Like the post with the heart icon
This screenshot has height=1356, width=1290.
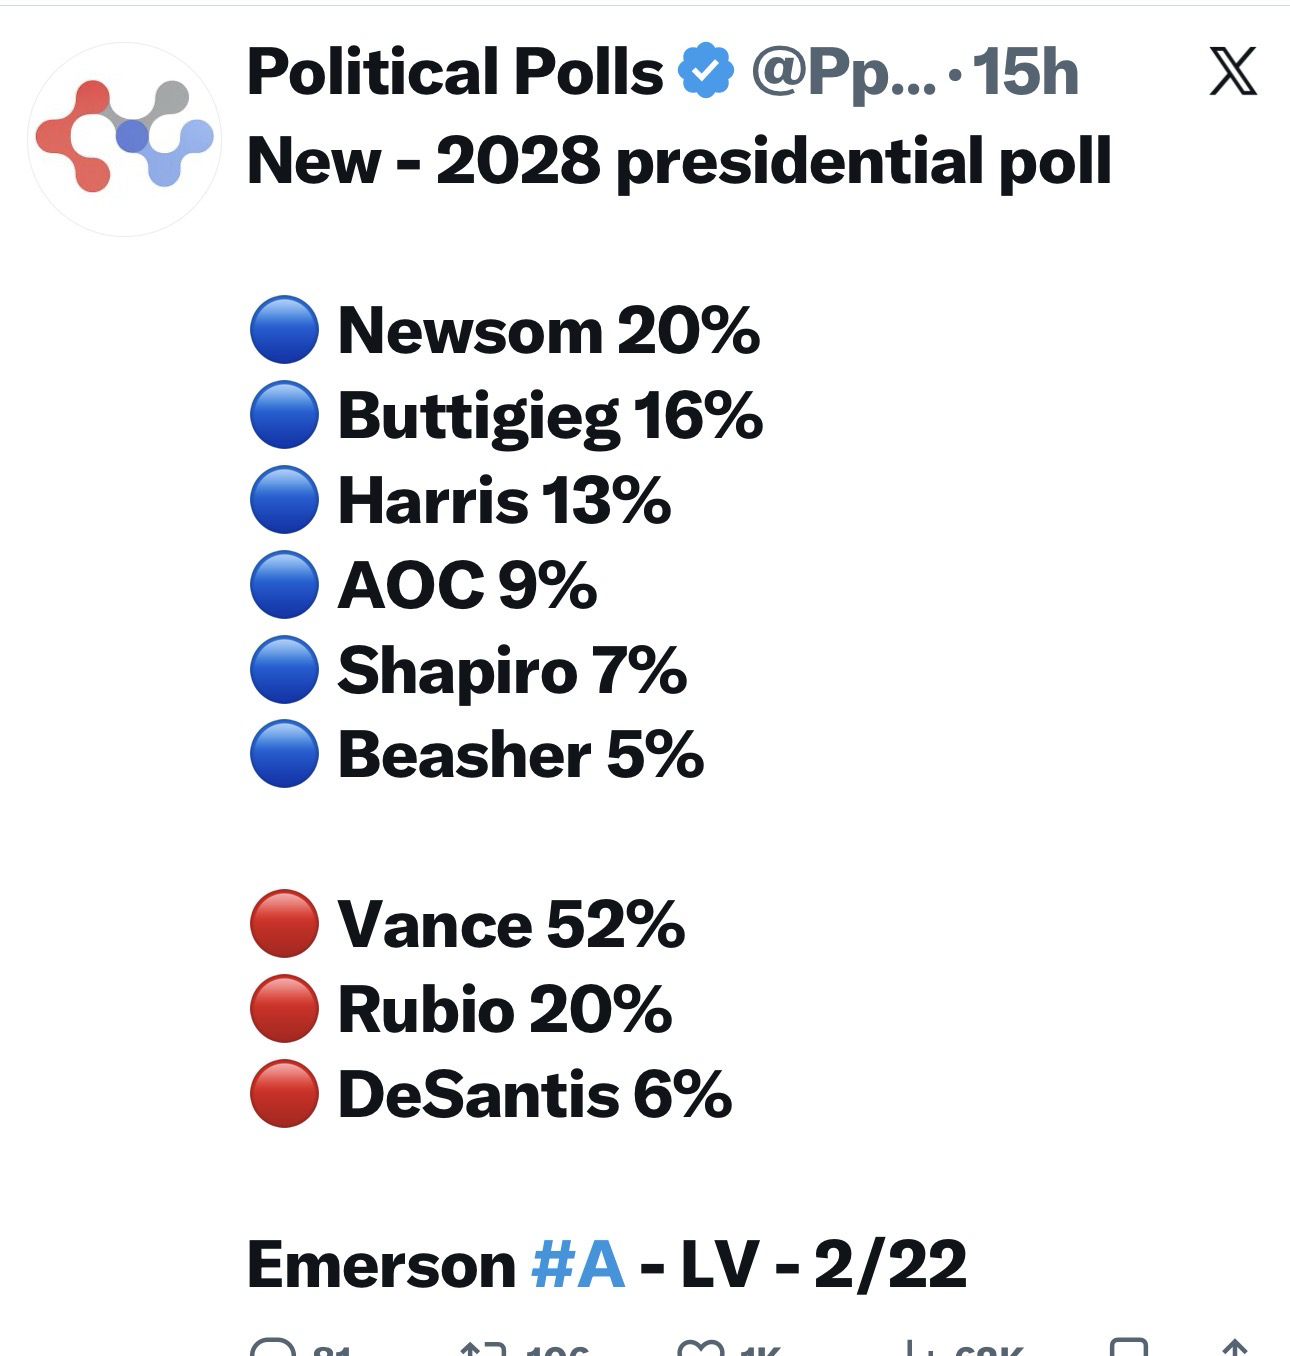coord(701,1348)
